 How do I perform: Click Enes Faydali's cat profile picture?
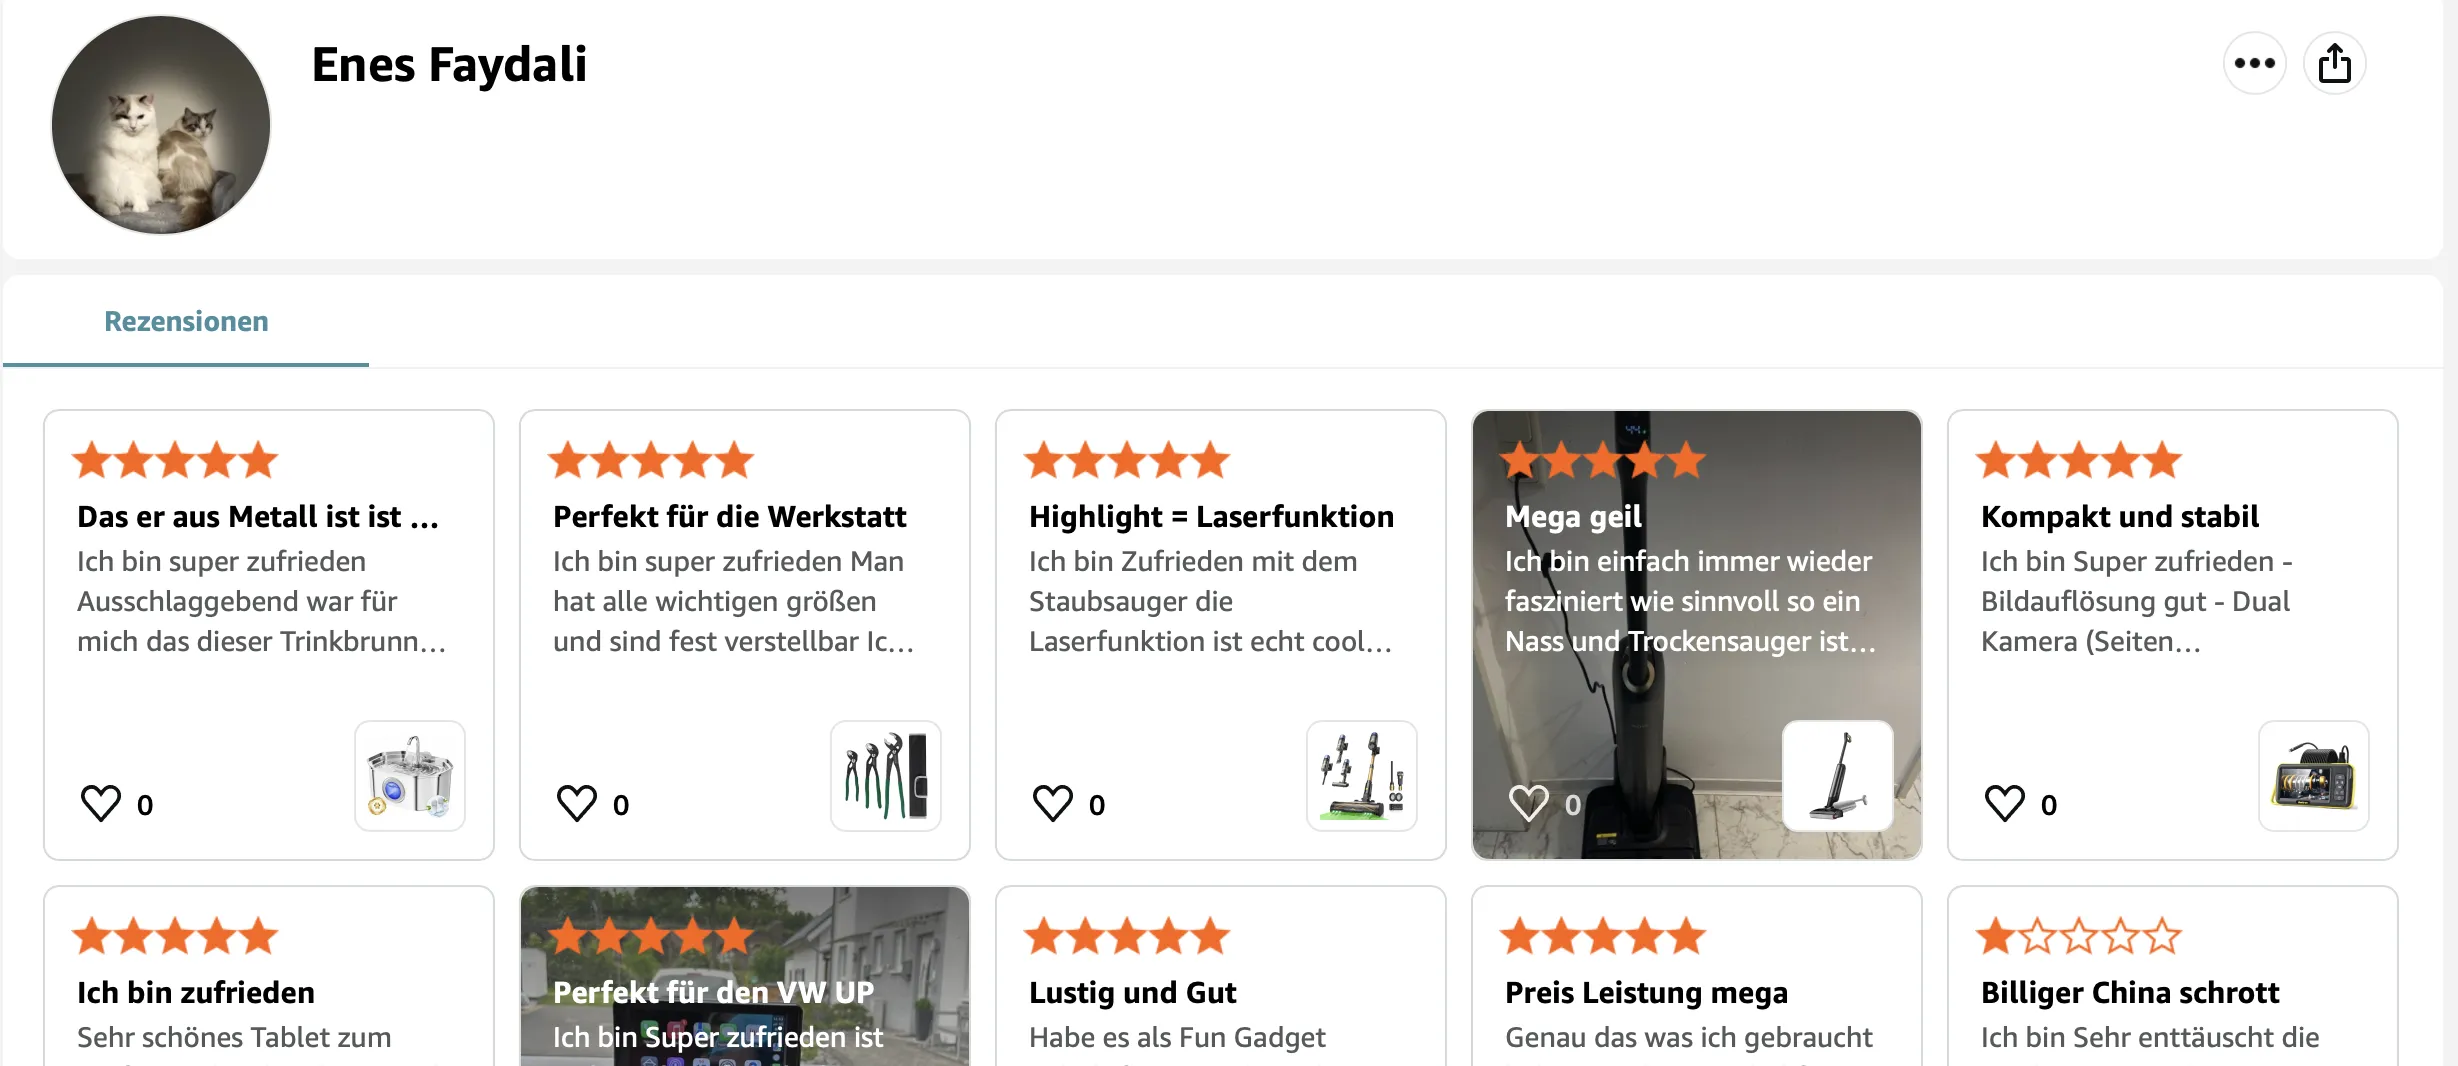[161, 125]
